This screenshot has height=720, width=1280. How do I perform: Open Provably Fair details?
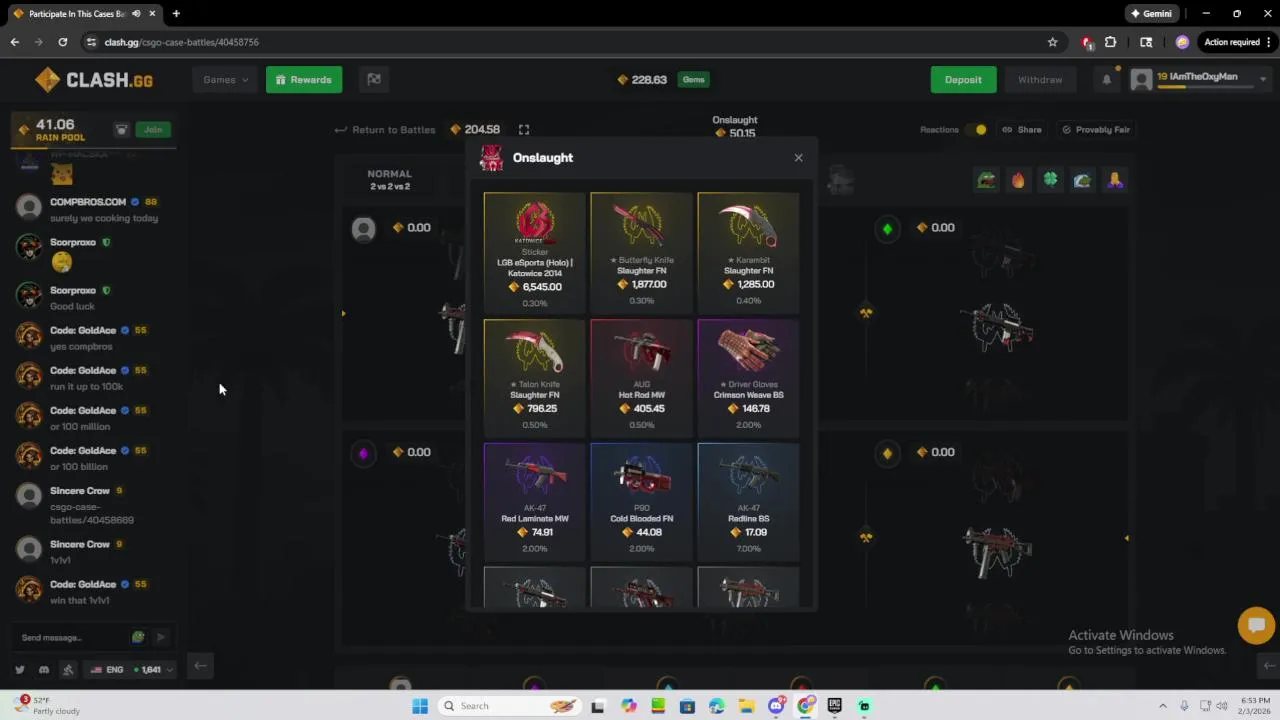[x=1096, y=130]
